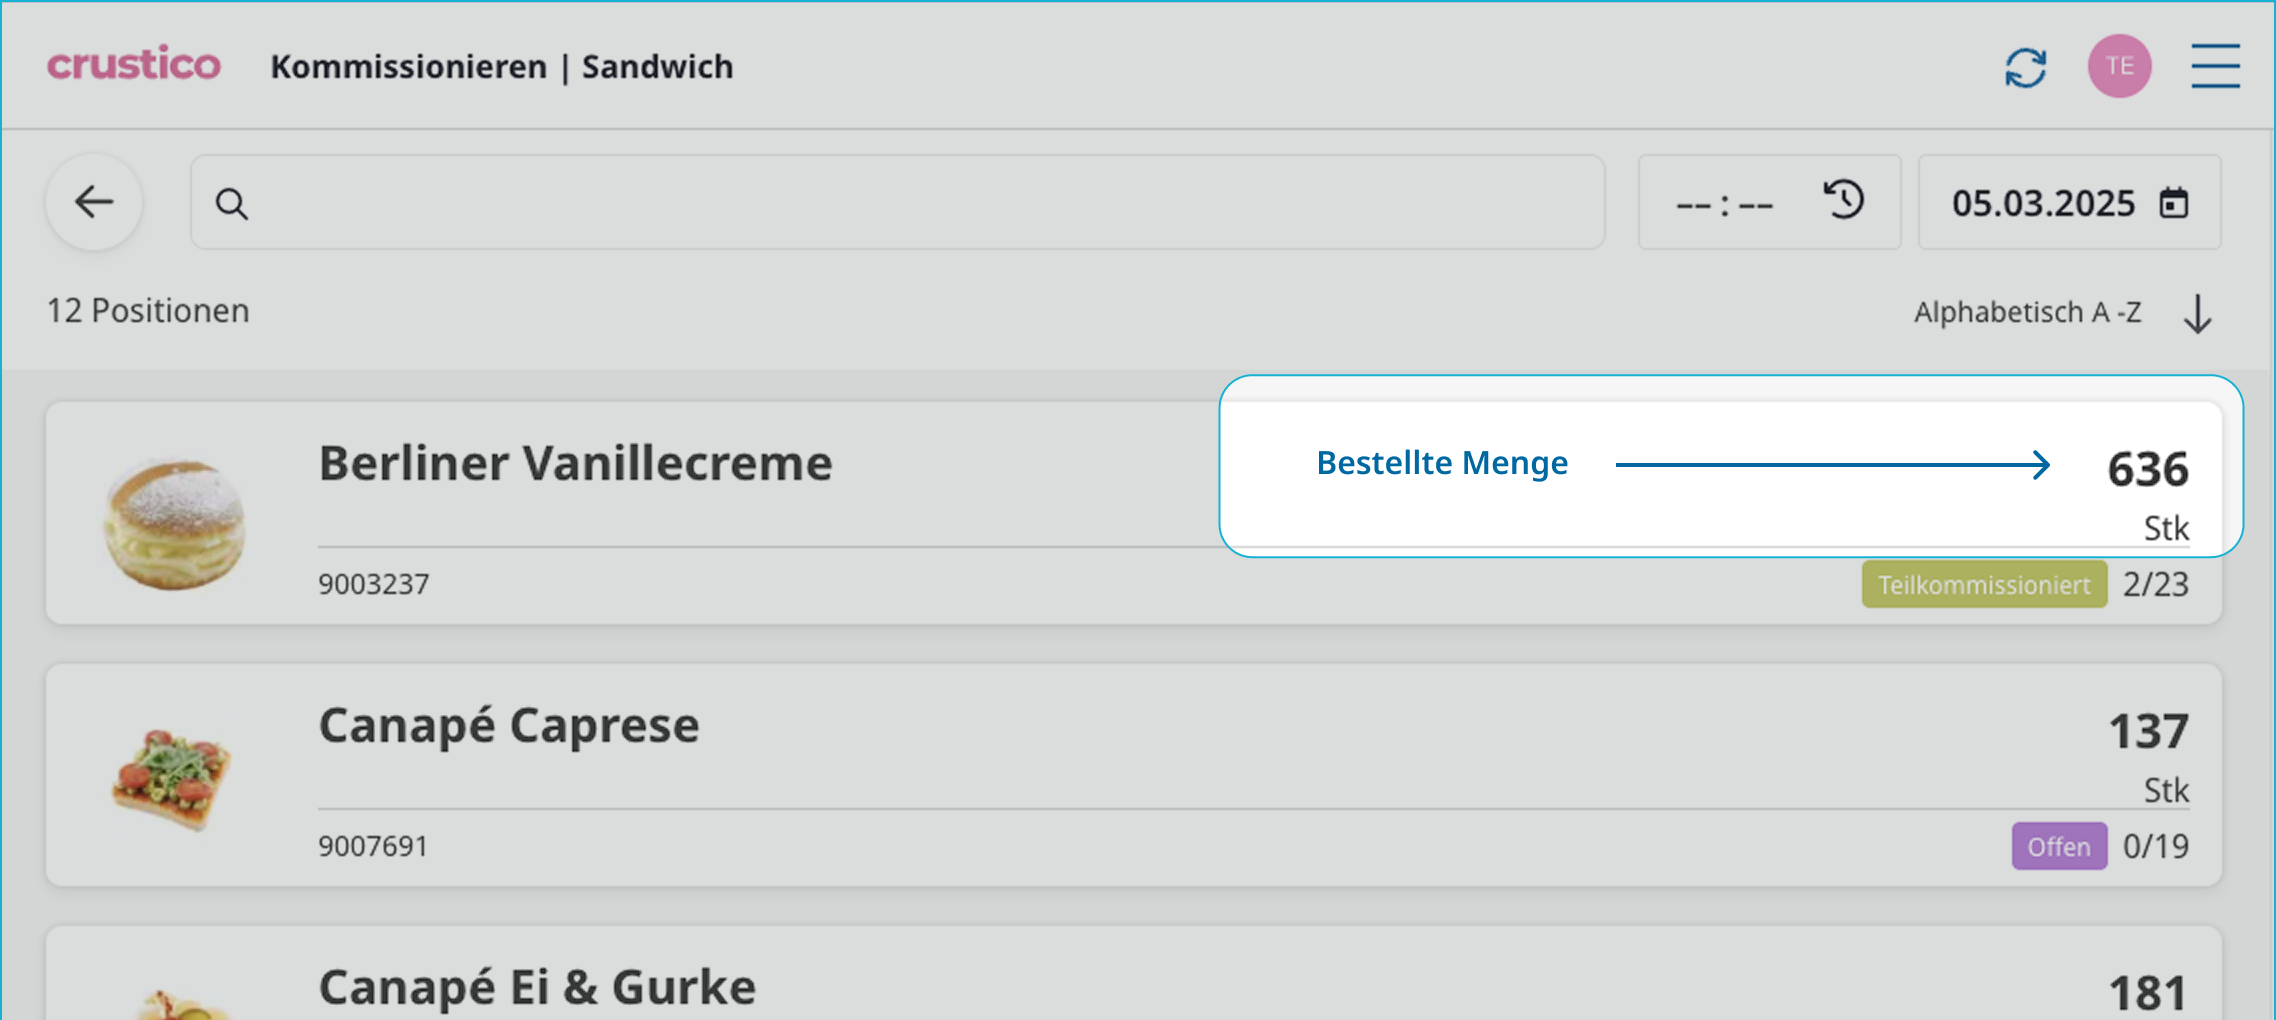Click the Teilkommissioniert status badge
Image resolution: width=2276 pixels, height=1020 pixels.
coord(1983,585)
